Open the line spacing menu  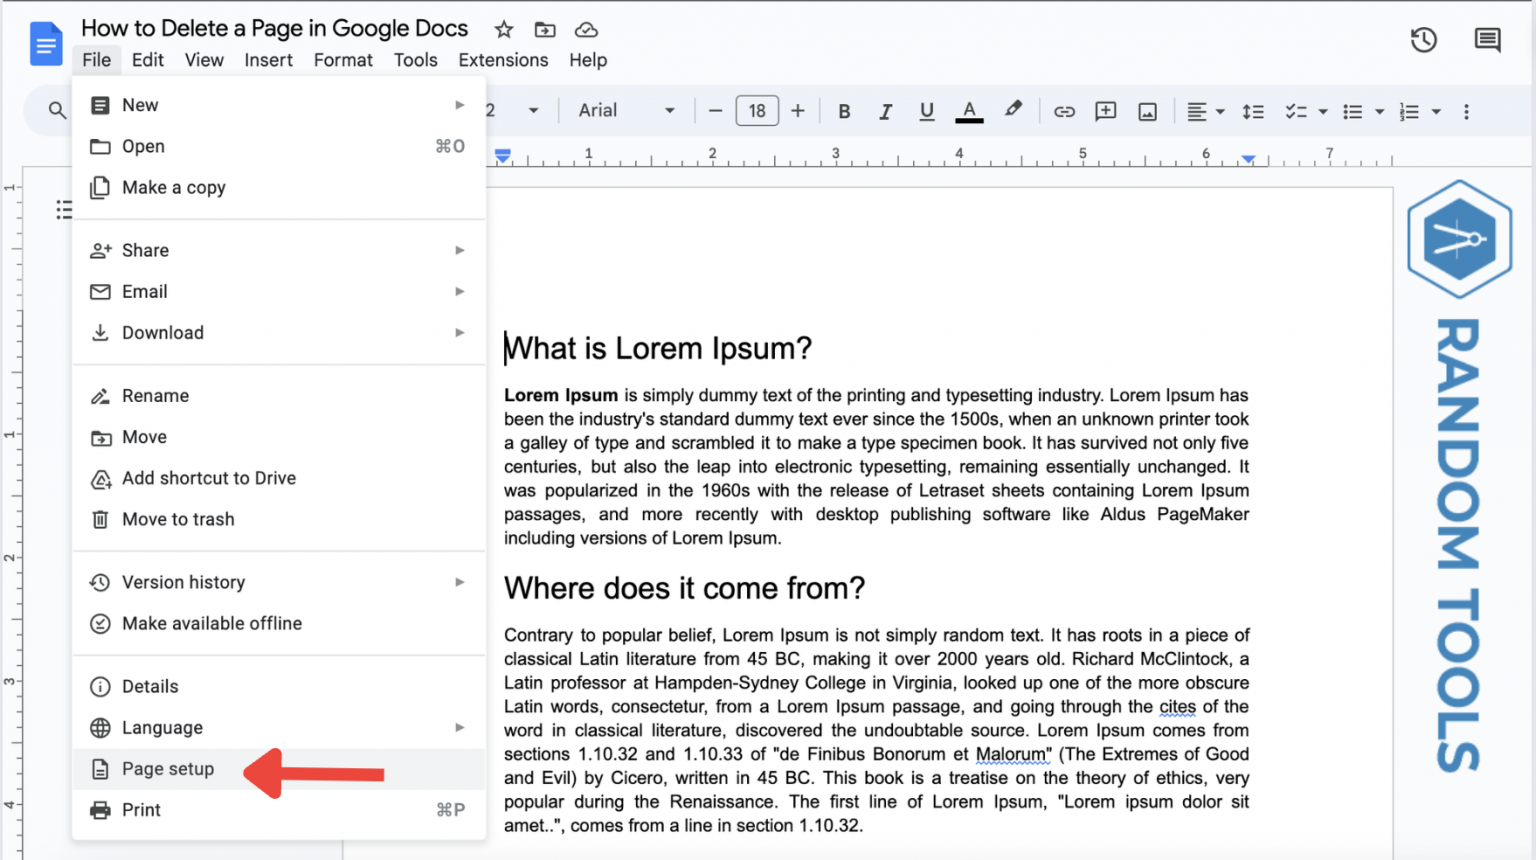1253,111
